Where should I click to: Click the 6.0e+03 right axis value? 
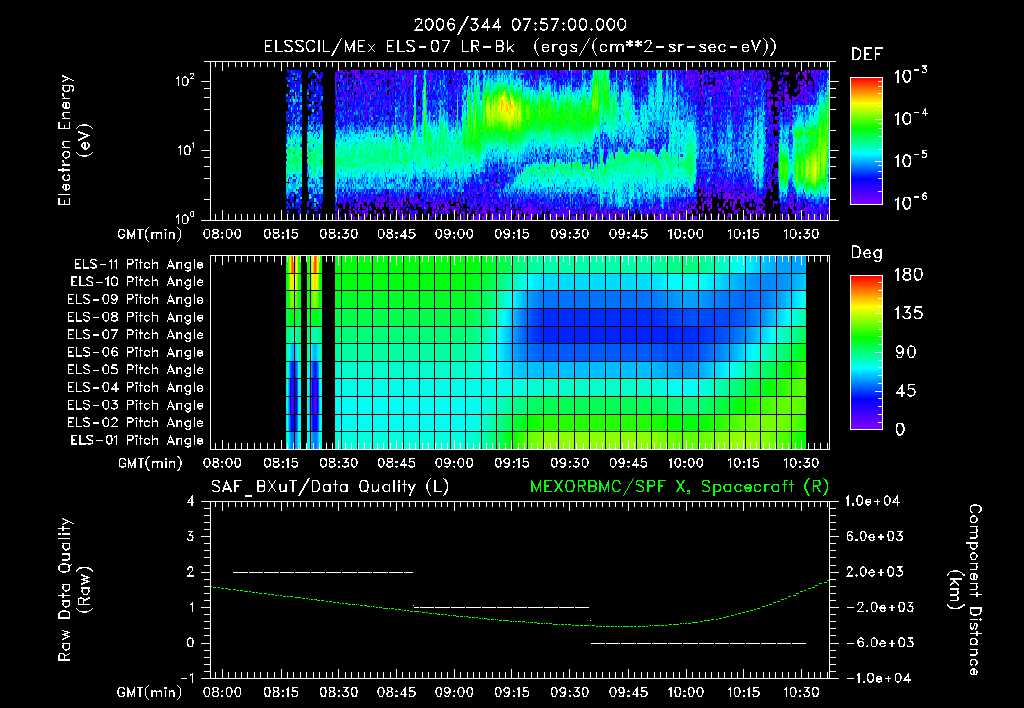click(875, 537)
